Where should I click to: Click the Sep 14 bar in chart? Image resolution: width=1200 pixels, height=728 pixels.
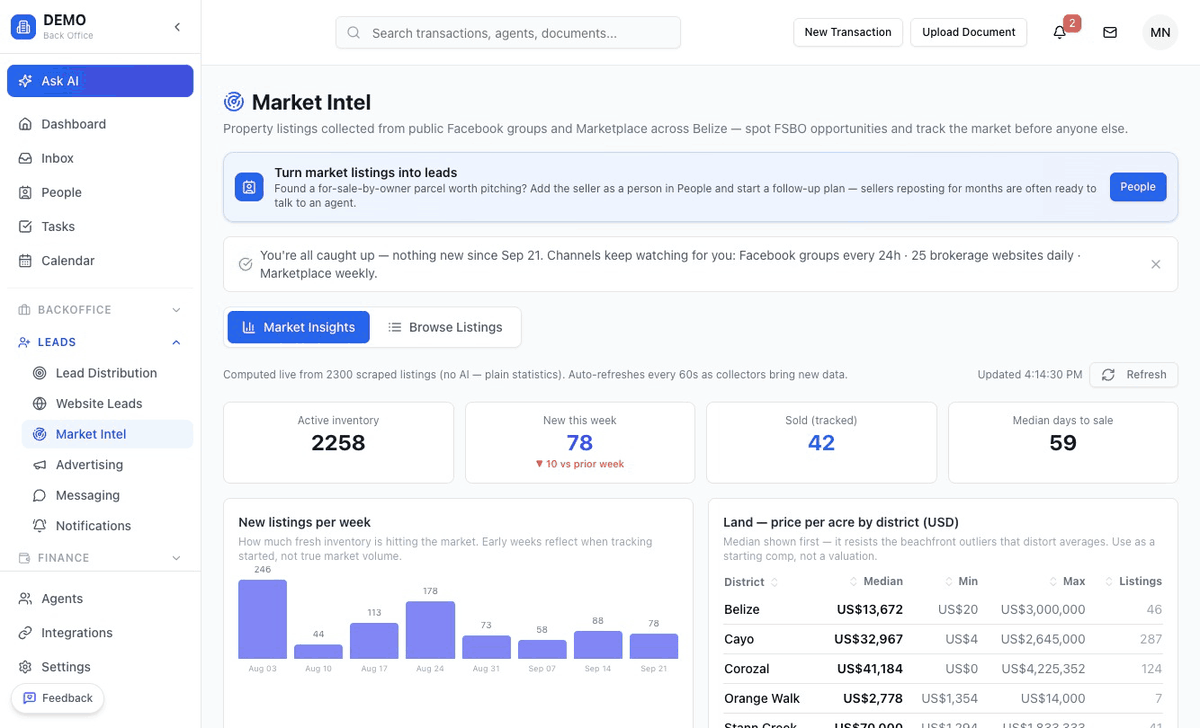598,645
